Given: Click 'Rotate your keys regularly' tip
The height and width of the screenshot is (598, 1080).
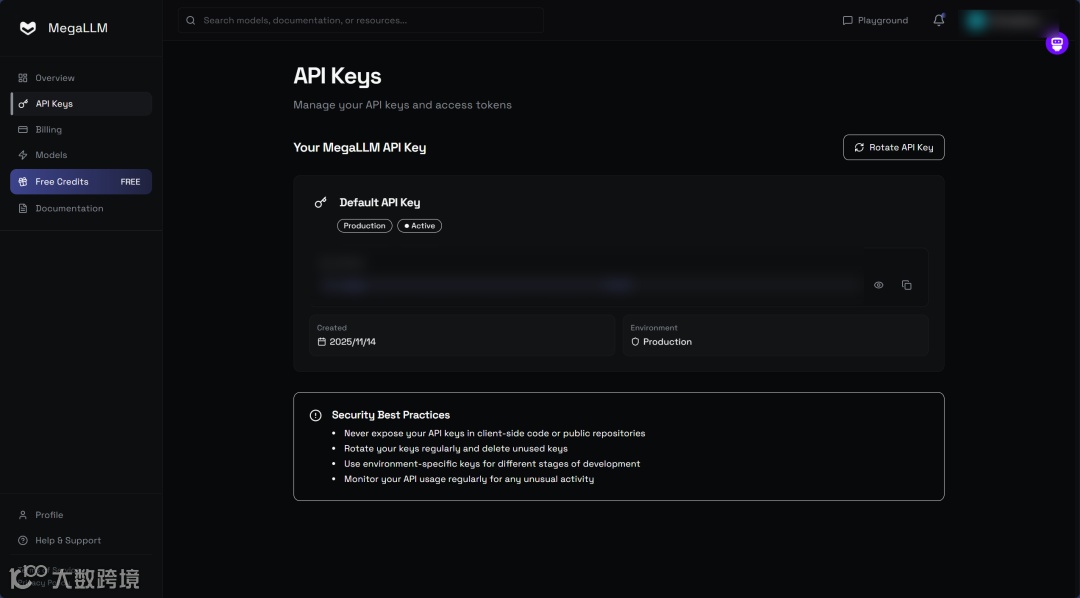Looking at the screenshot, I should (x=456, y=448).
